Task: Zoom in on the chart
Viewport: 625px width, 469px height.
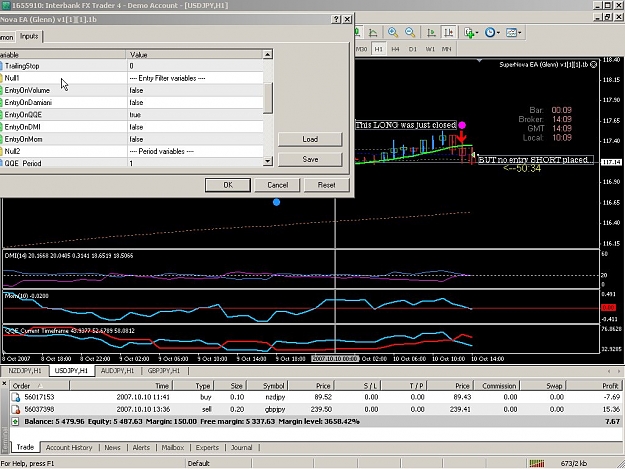Action: pyautogui.click(x=393, y=32)
